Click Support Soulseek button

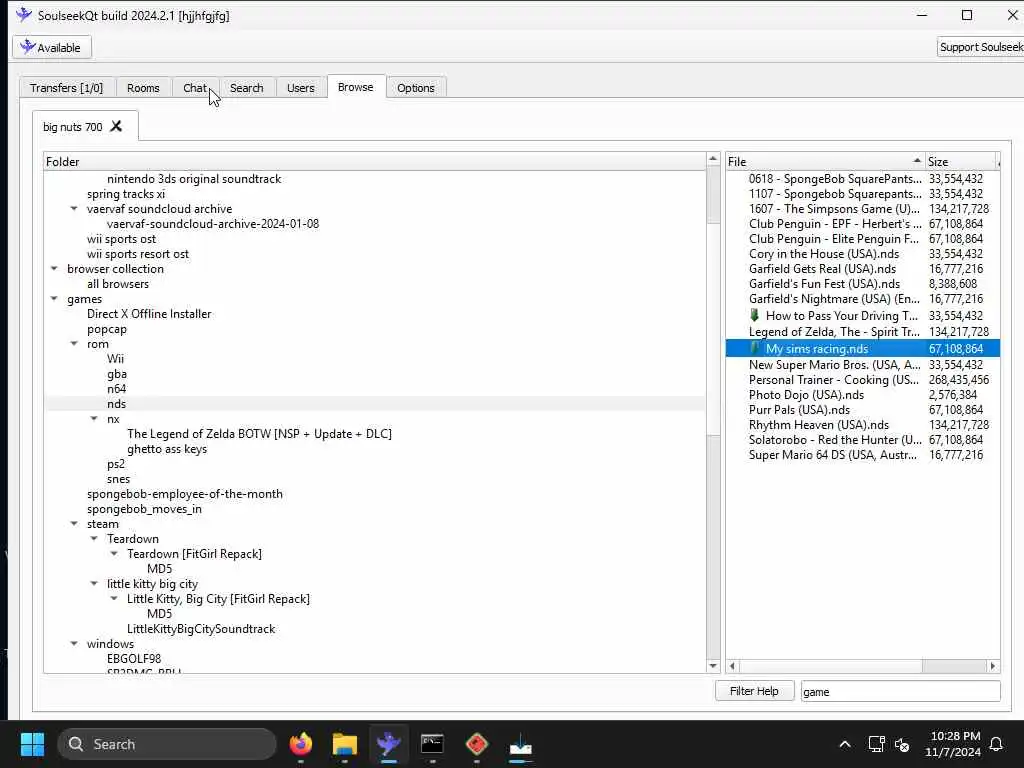pyautogui.click(x=981, y=47)
